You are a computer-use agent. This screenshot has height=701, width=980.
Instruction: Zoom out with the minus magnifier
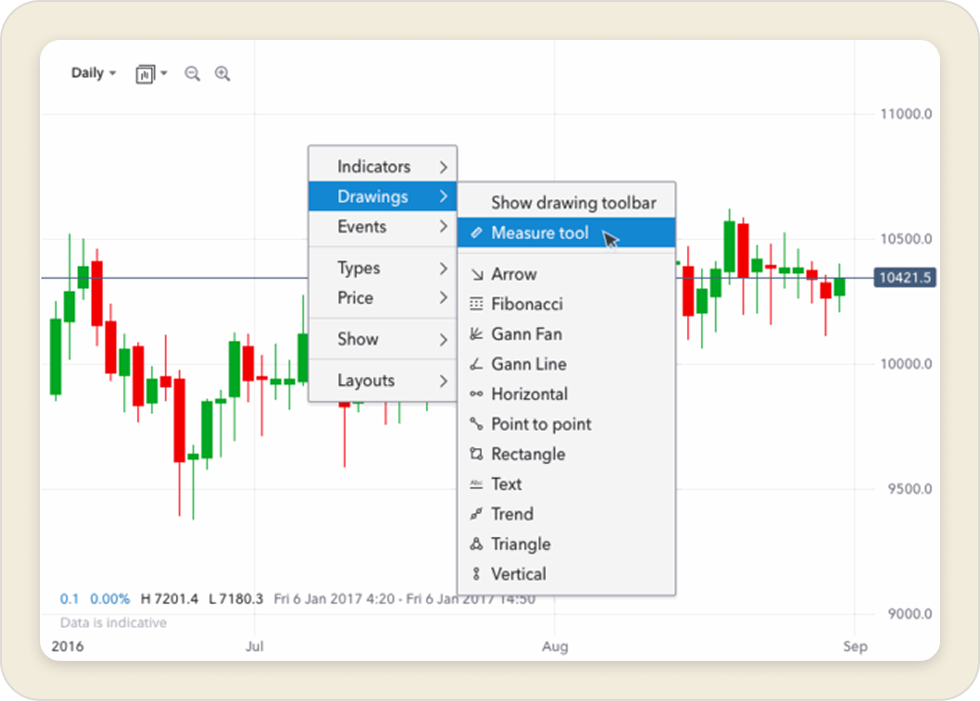192,74
